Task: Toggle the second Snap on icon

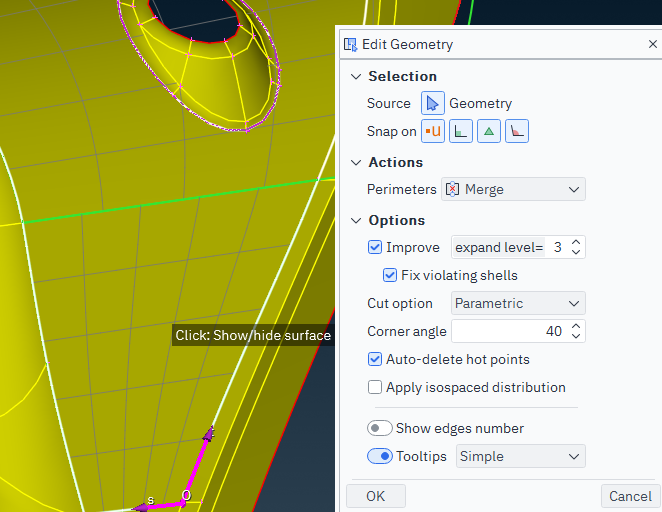Action: coord(460,131)
